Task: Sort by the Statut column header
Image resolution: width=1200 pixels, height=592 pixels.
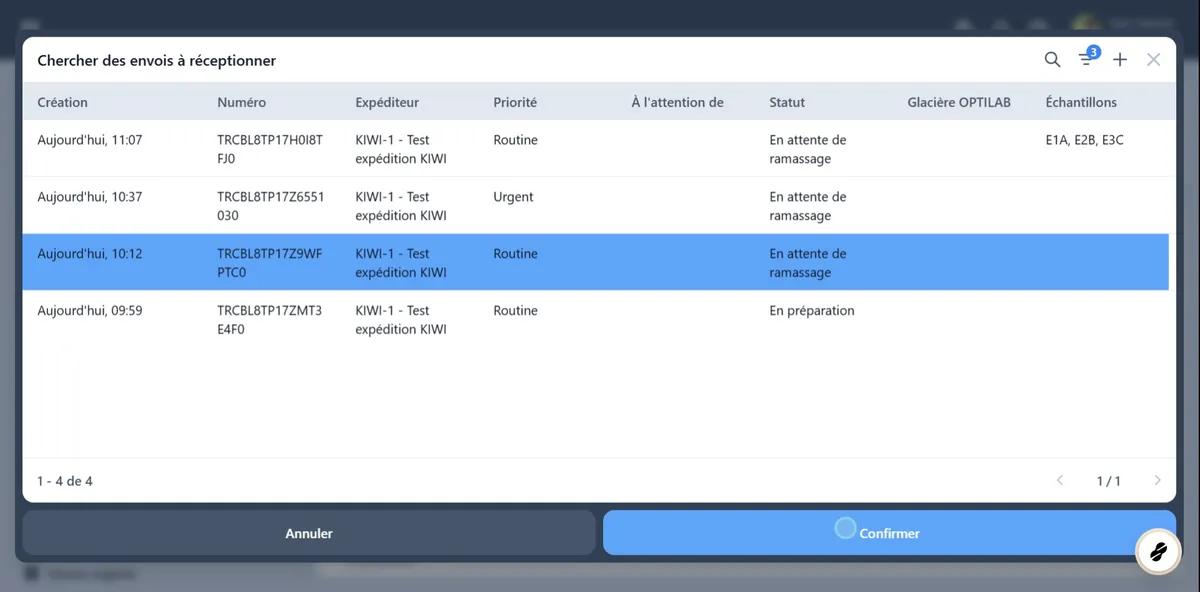Action: tap(786, 101)
